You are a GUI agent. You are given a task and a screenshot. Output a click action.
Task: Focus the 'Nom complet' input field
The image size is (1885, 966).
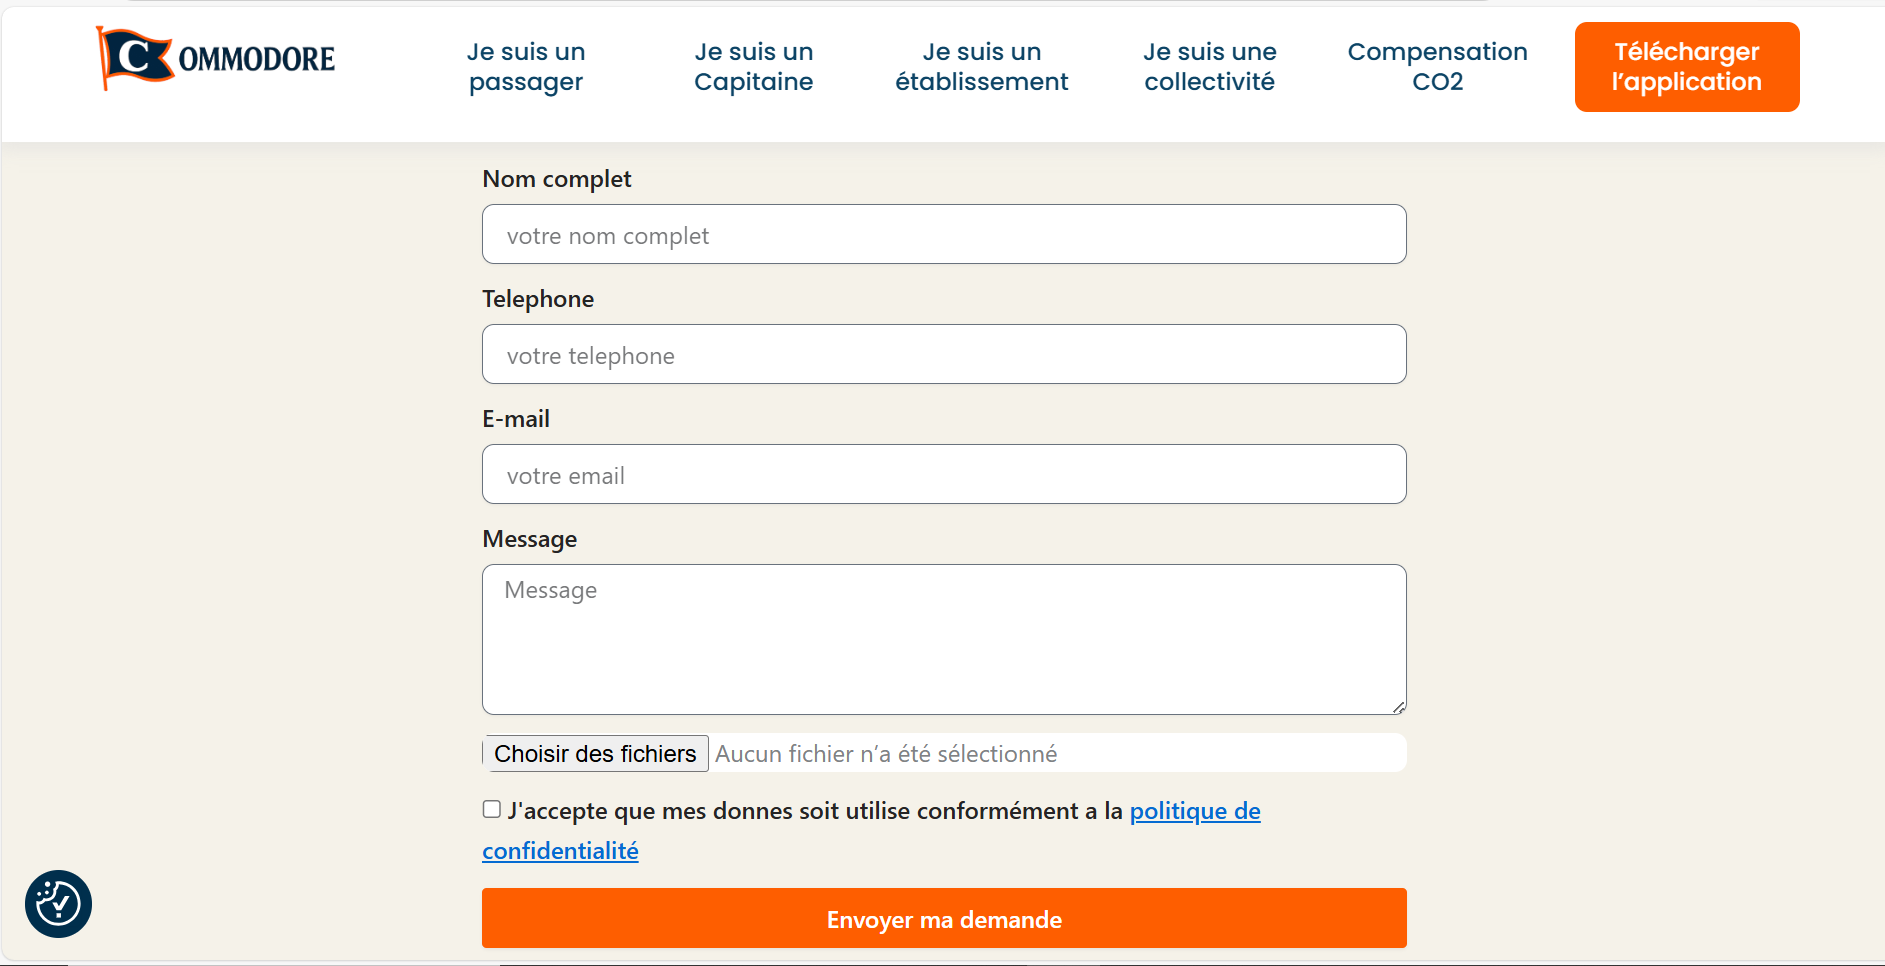(944, 235)
